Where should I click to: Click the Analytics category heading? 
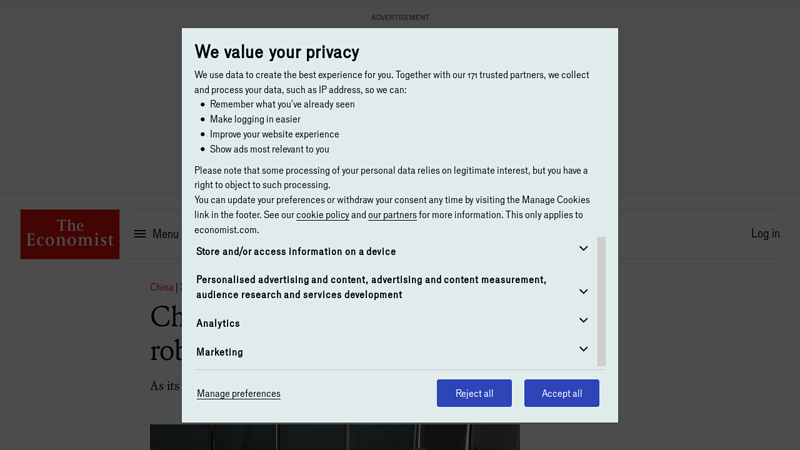click(218, 323)
